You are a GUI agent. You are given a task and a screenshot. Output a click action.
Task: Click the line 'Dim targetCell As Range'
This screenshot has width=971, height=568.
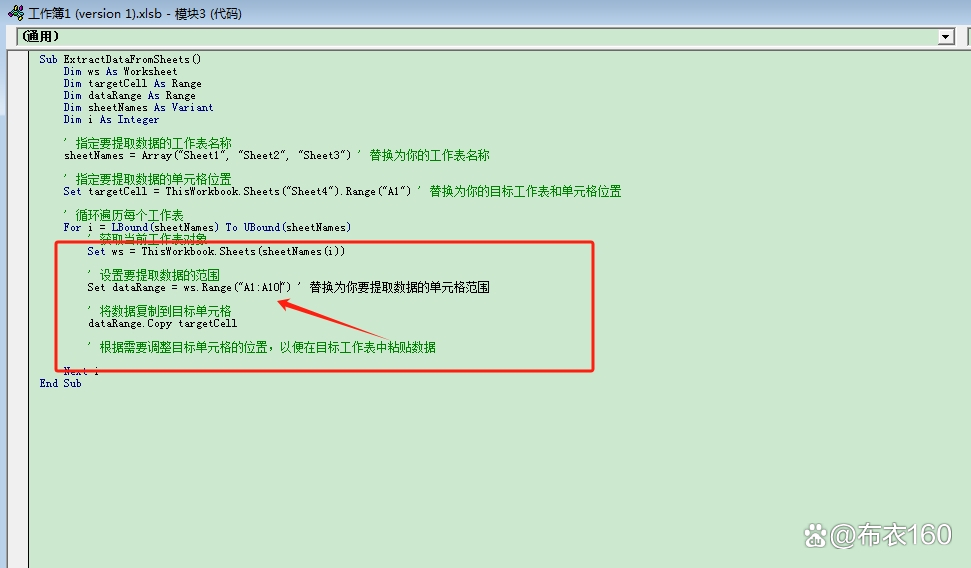(133, 84)
